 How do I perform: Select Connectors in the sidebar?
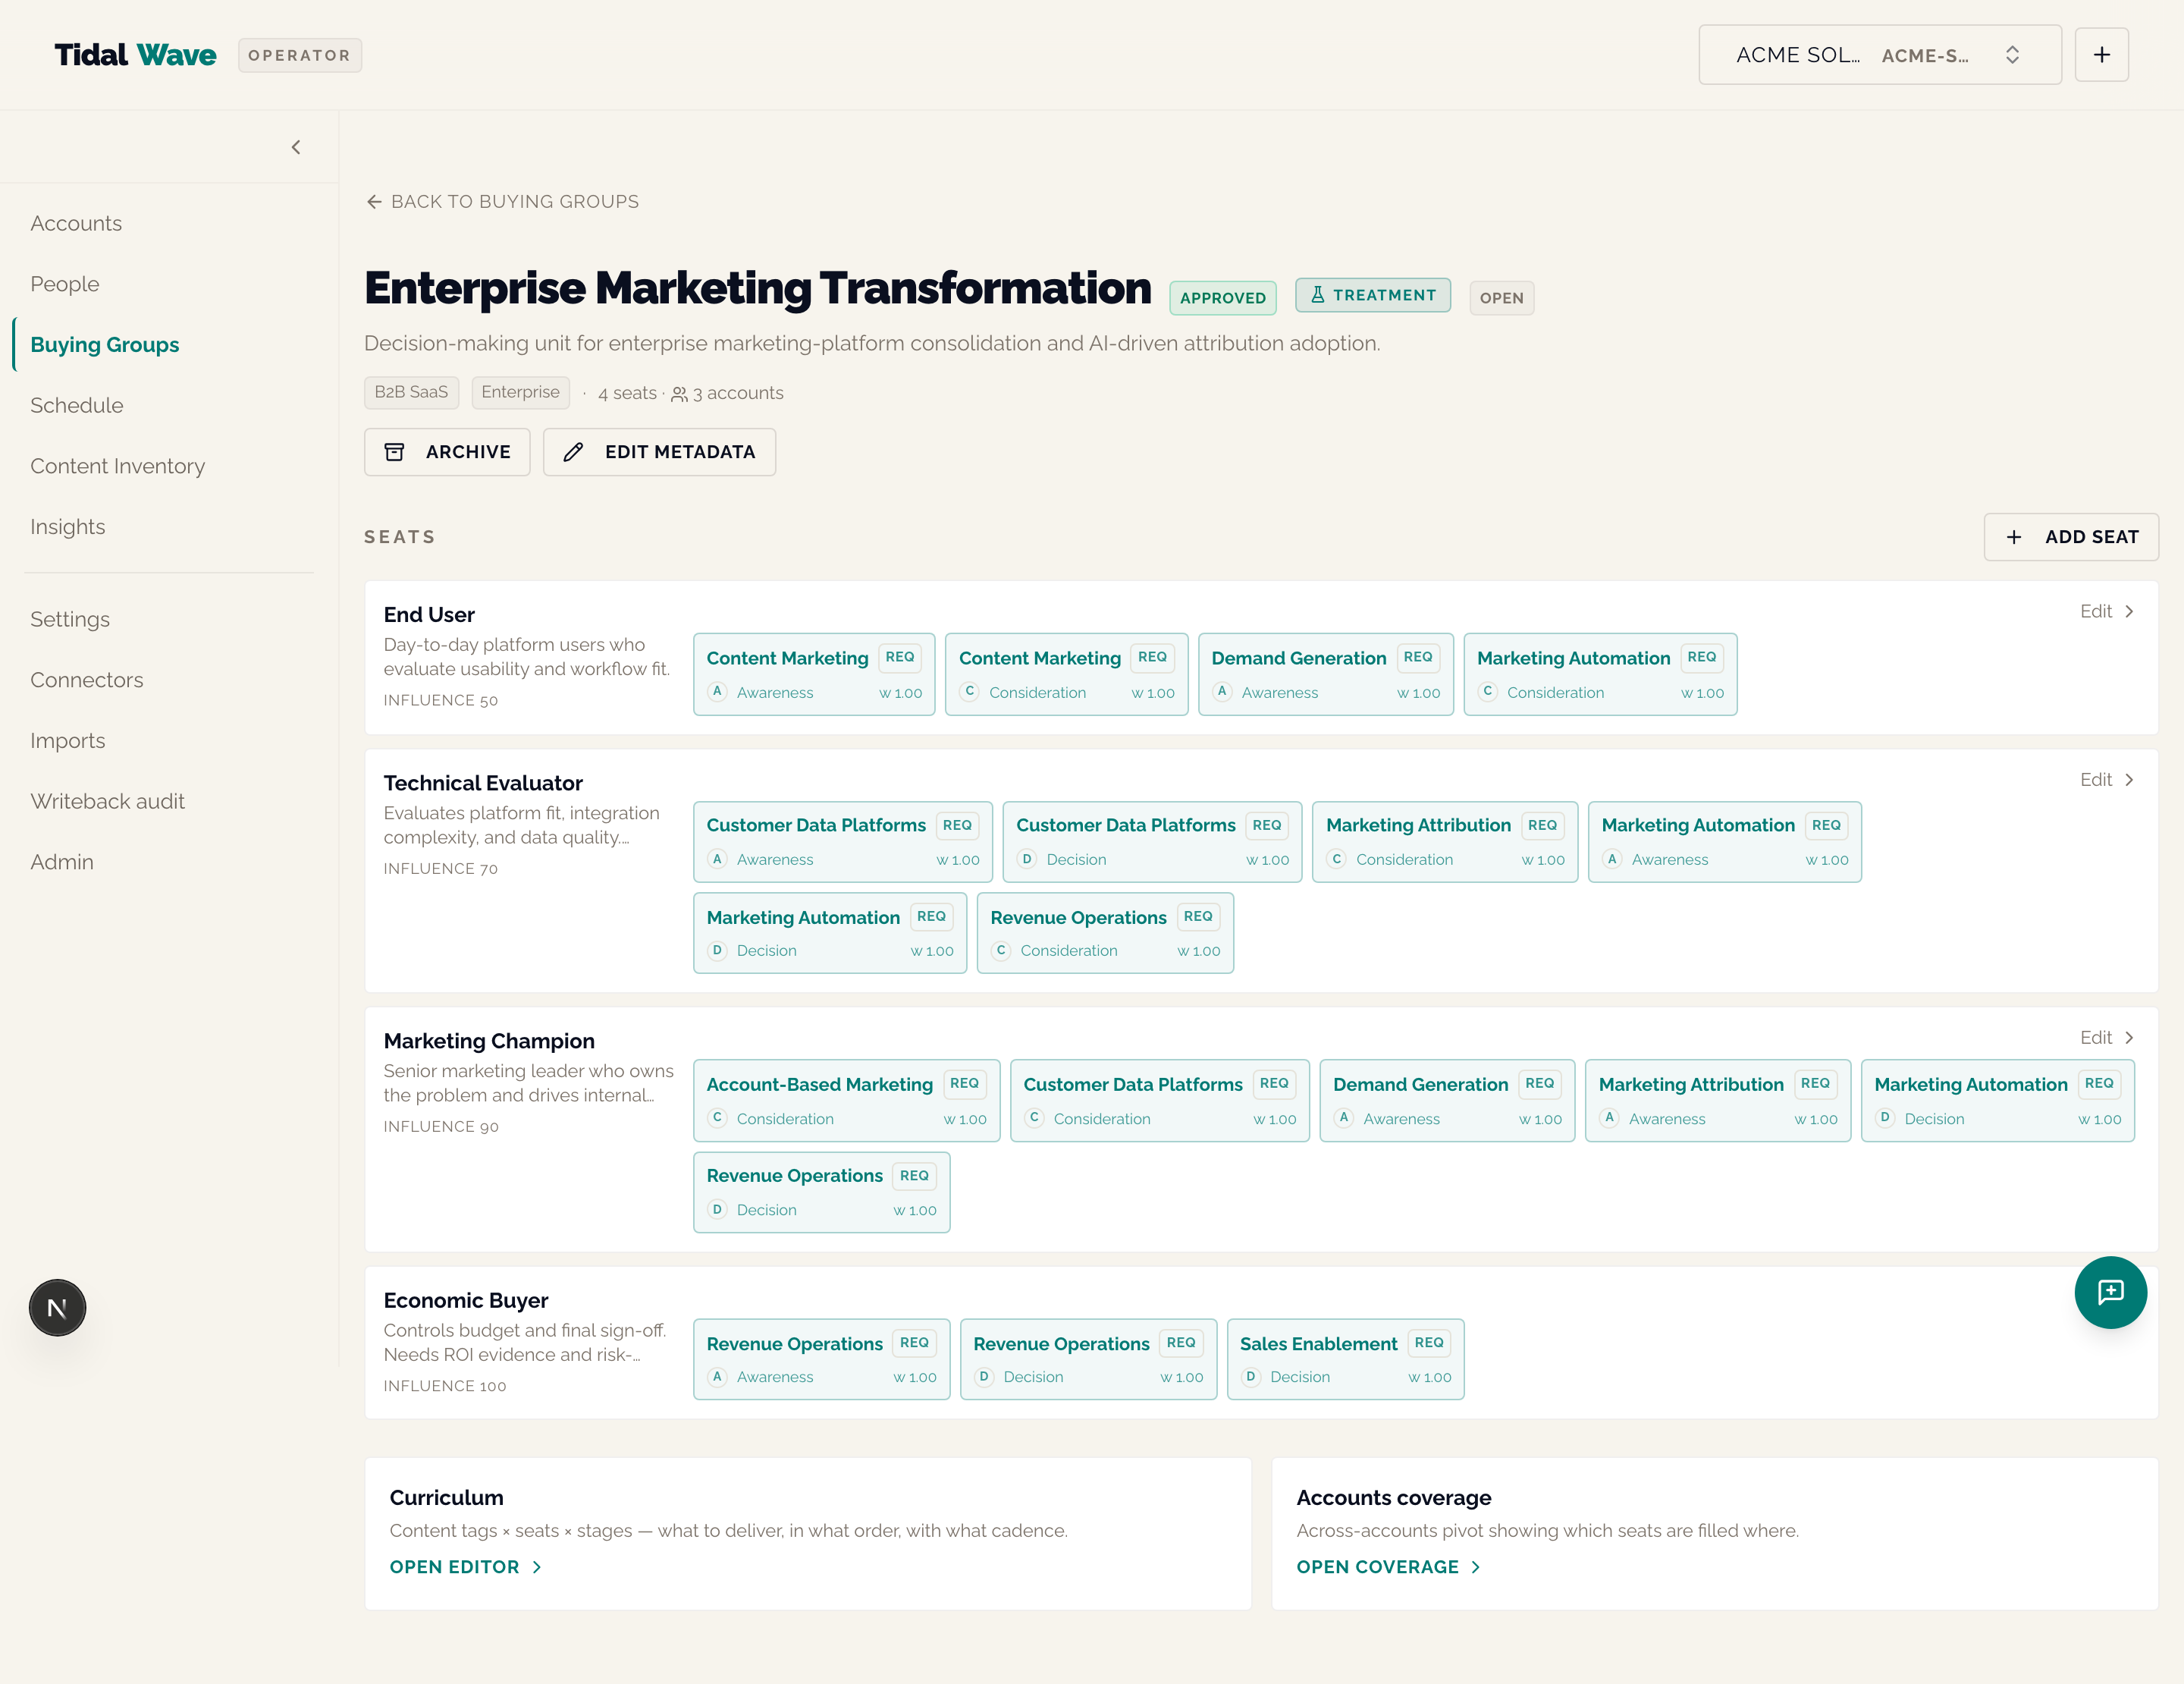[x=86, y=680]
